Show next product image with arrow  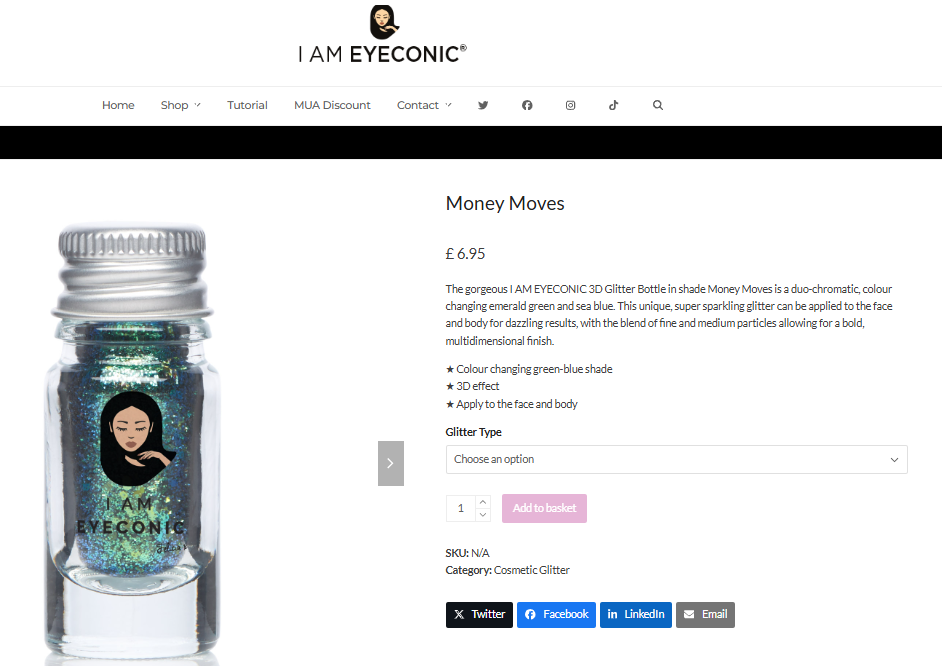pyautogui.click(x=390, y=463)
